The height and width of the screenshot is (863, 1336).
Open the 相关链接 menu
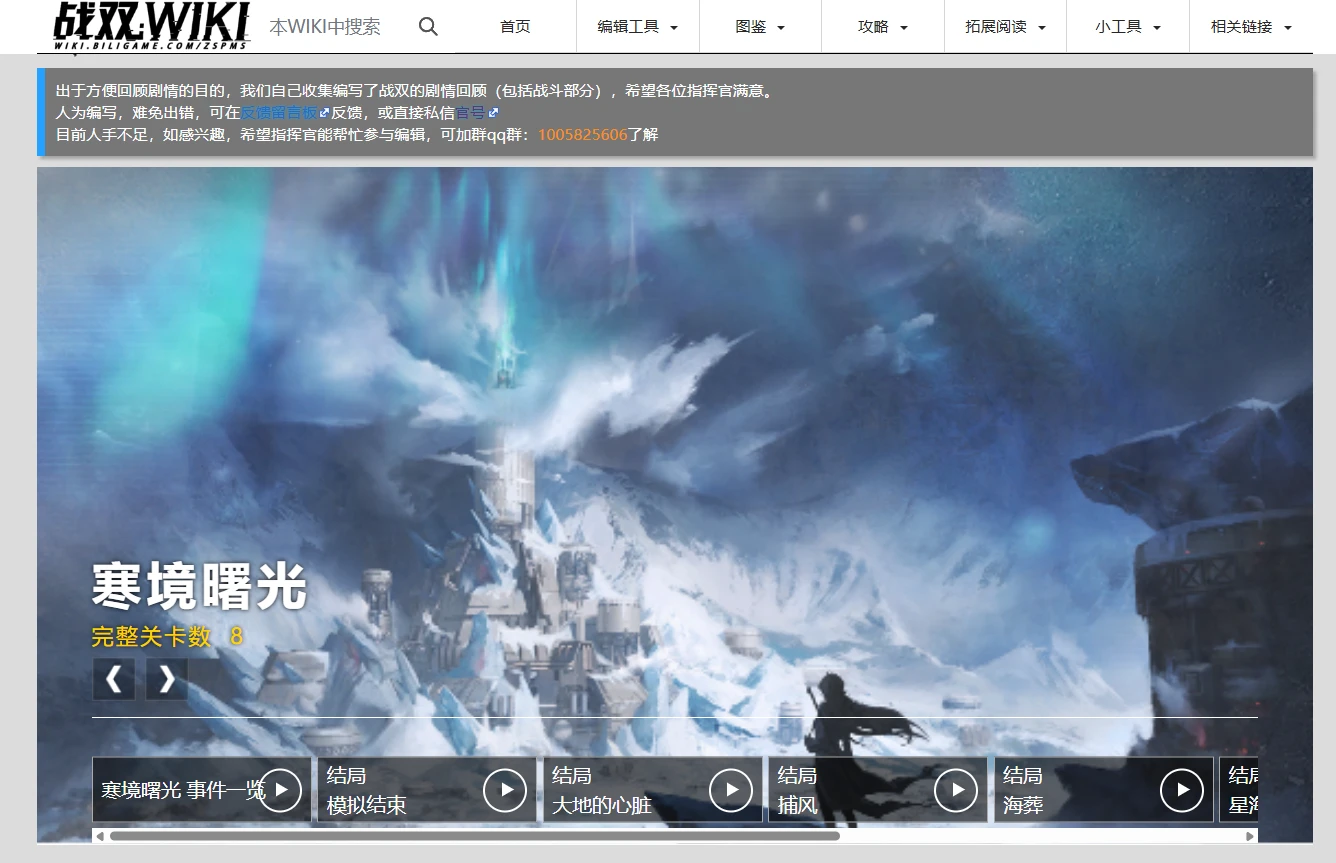(x=1250, y=27)
